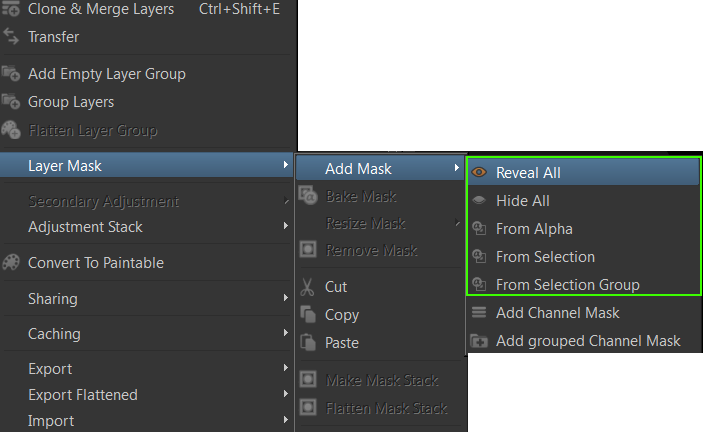Choose From Selection in Add Mask menu
This screenshot has height=432, width=703.
(x=545, y=257)
